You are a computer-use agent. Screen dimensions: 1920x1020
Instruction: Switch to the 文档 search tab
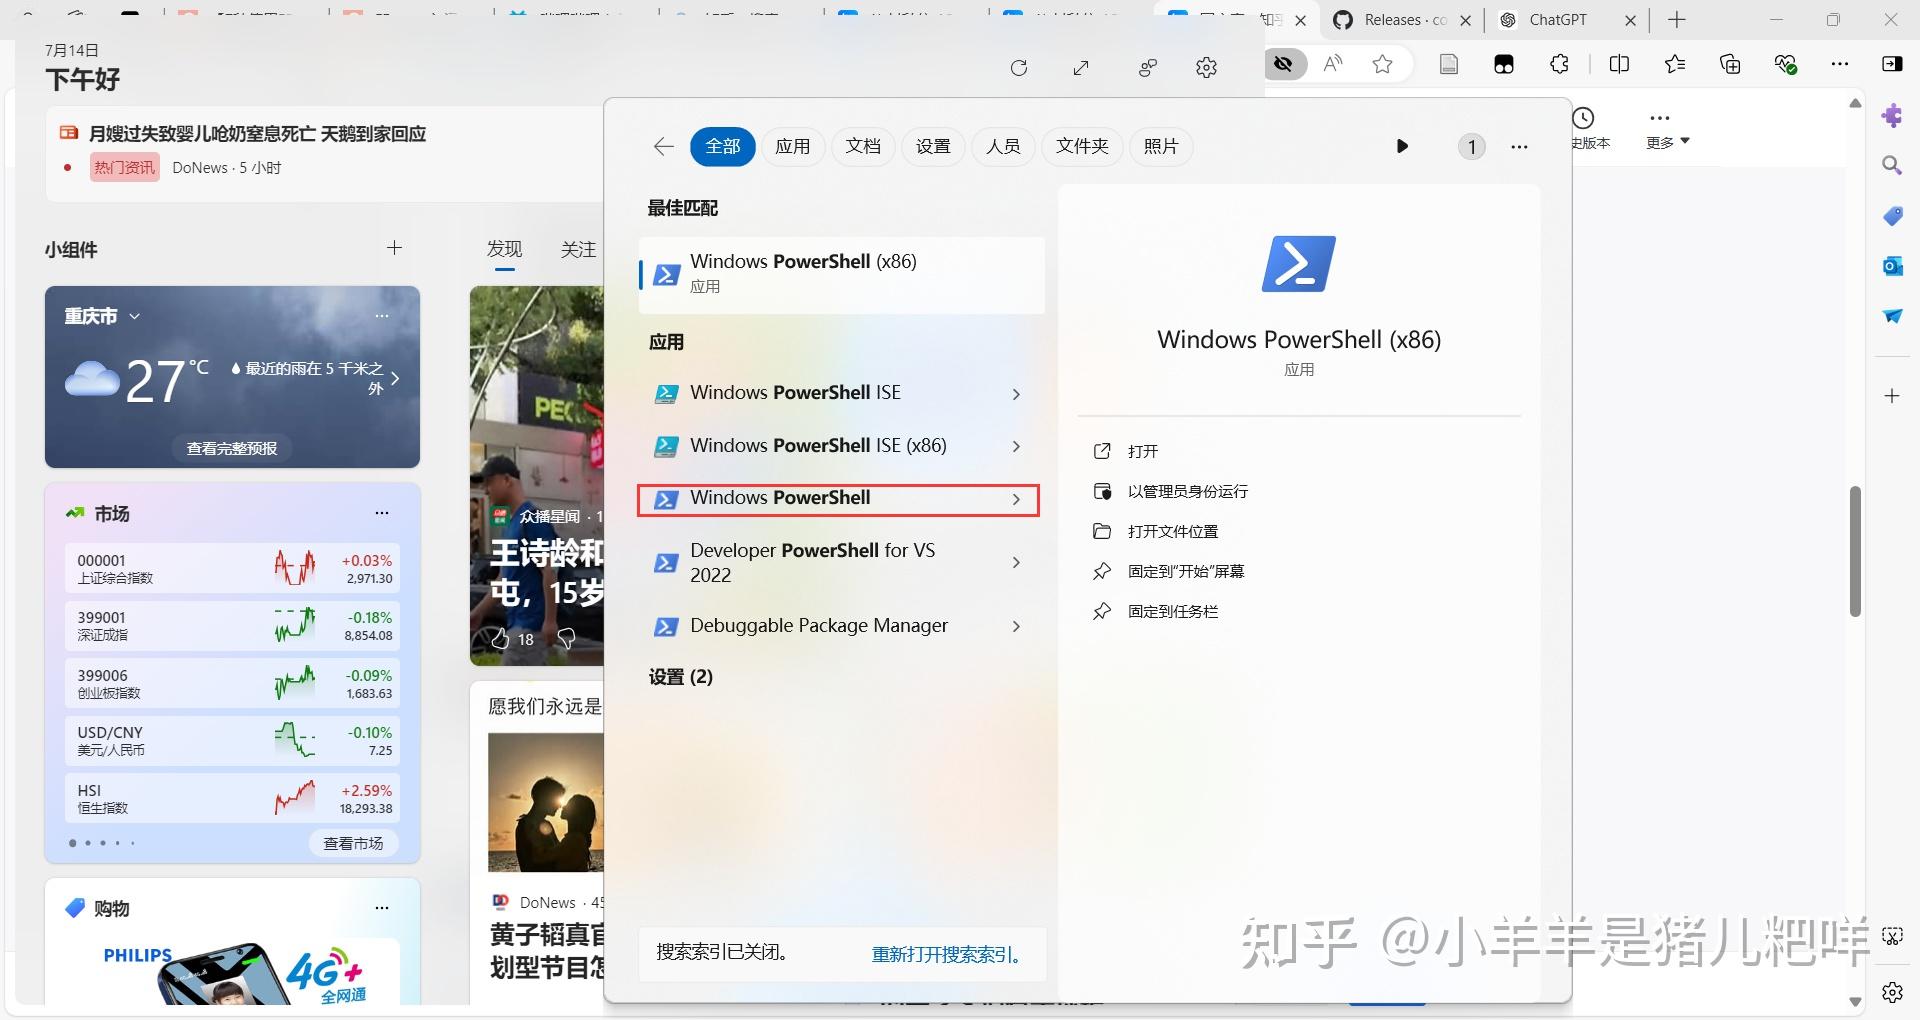[x=862, y=146]
